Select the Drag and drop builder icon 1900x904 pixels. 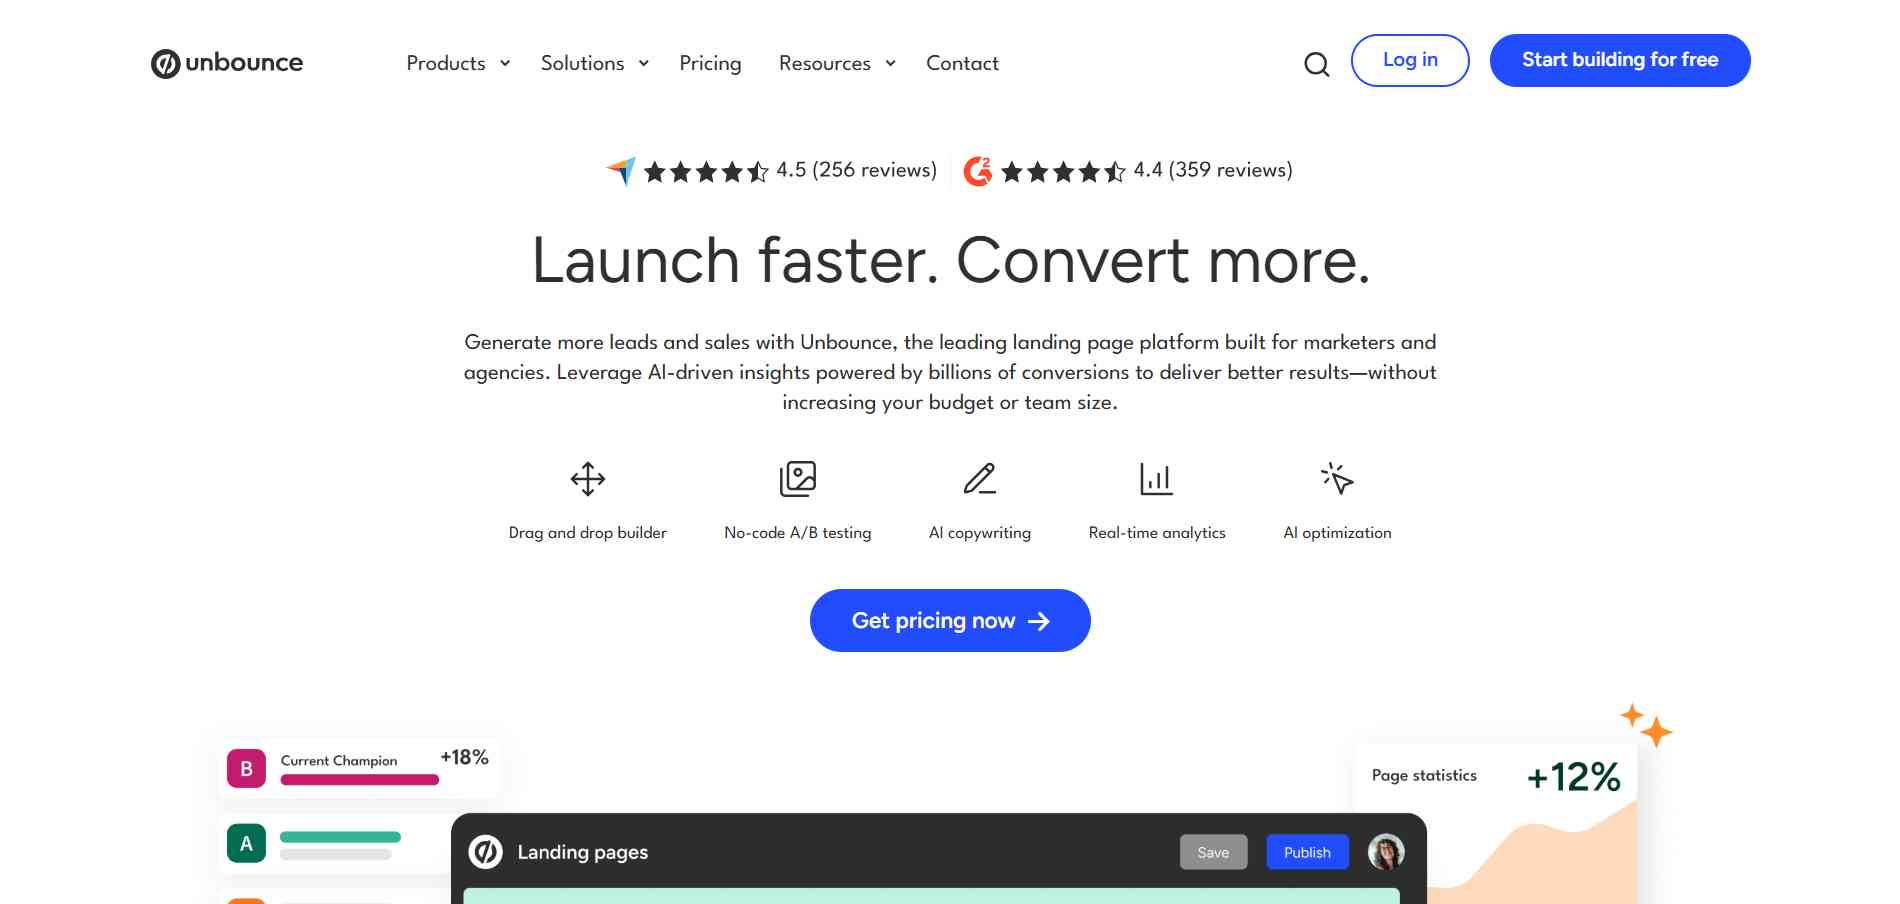pos(587,479)
